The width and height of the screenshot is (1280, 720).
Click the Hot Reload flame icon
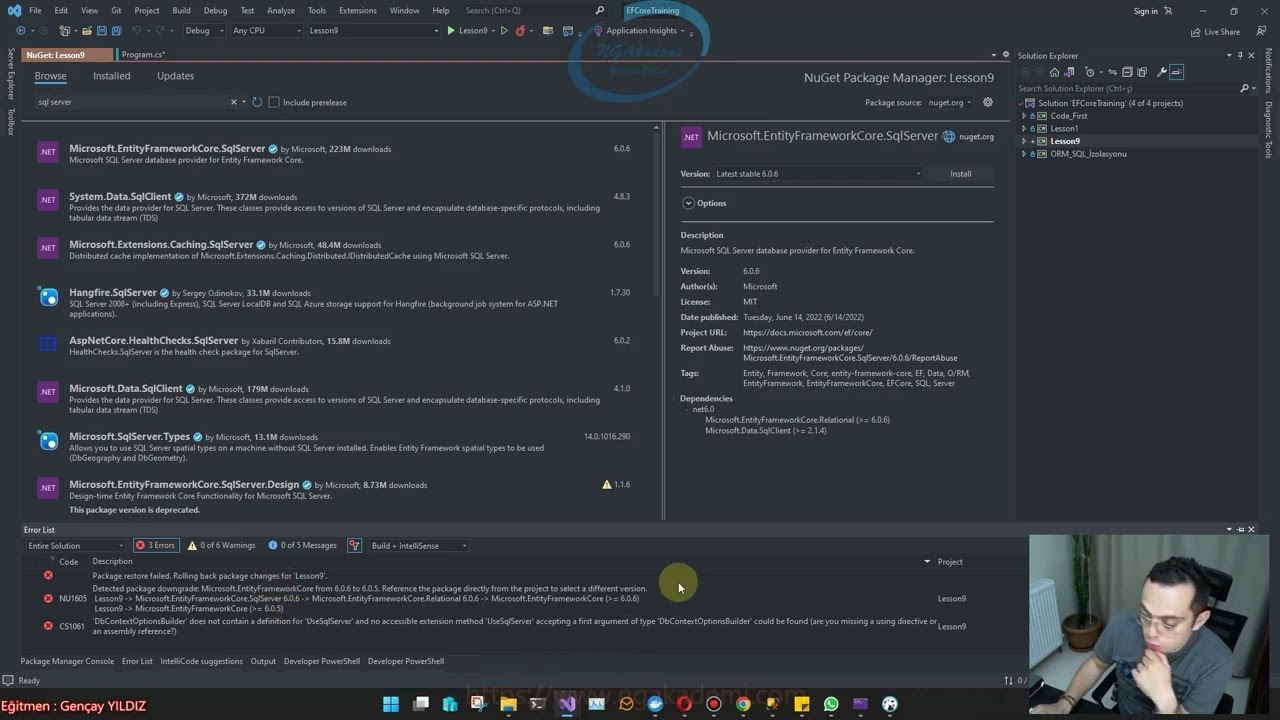click(520, 30)
